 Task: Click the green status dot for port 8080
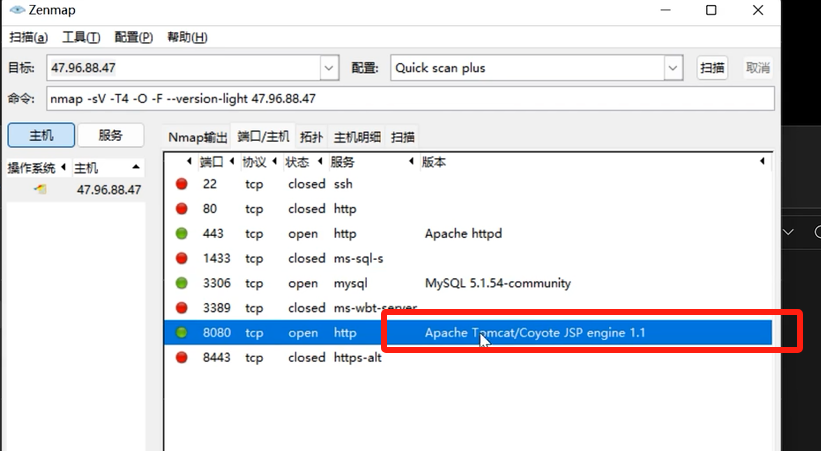[182, 333]
